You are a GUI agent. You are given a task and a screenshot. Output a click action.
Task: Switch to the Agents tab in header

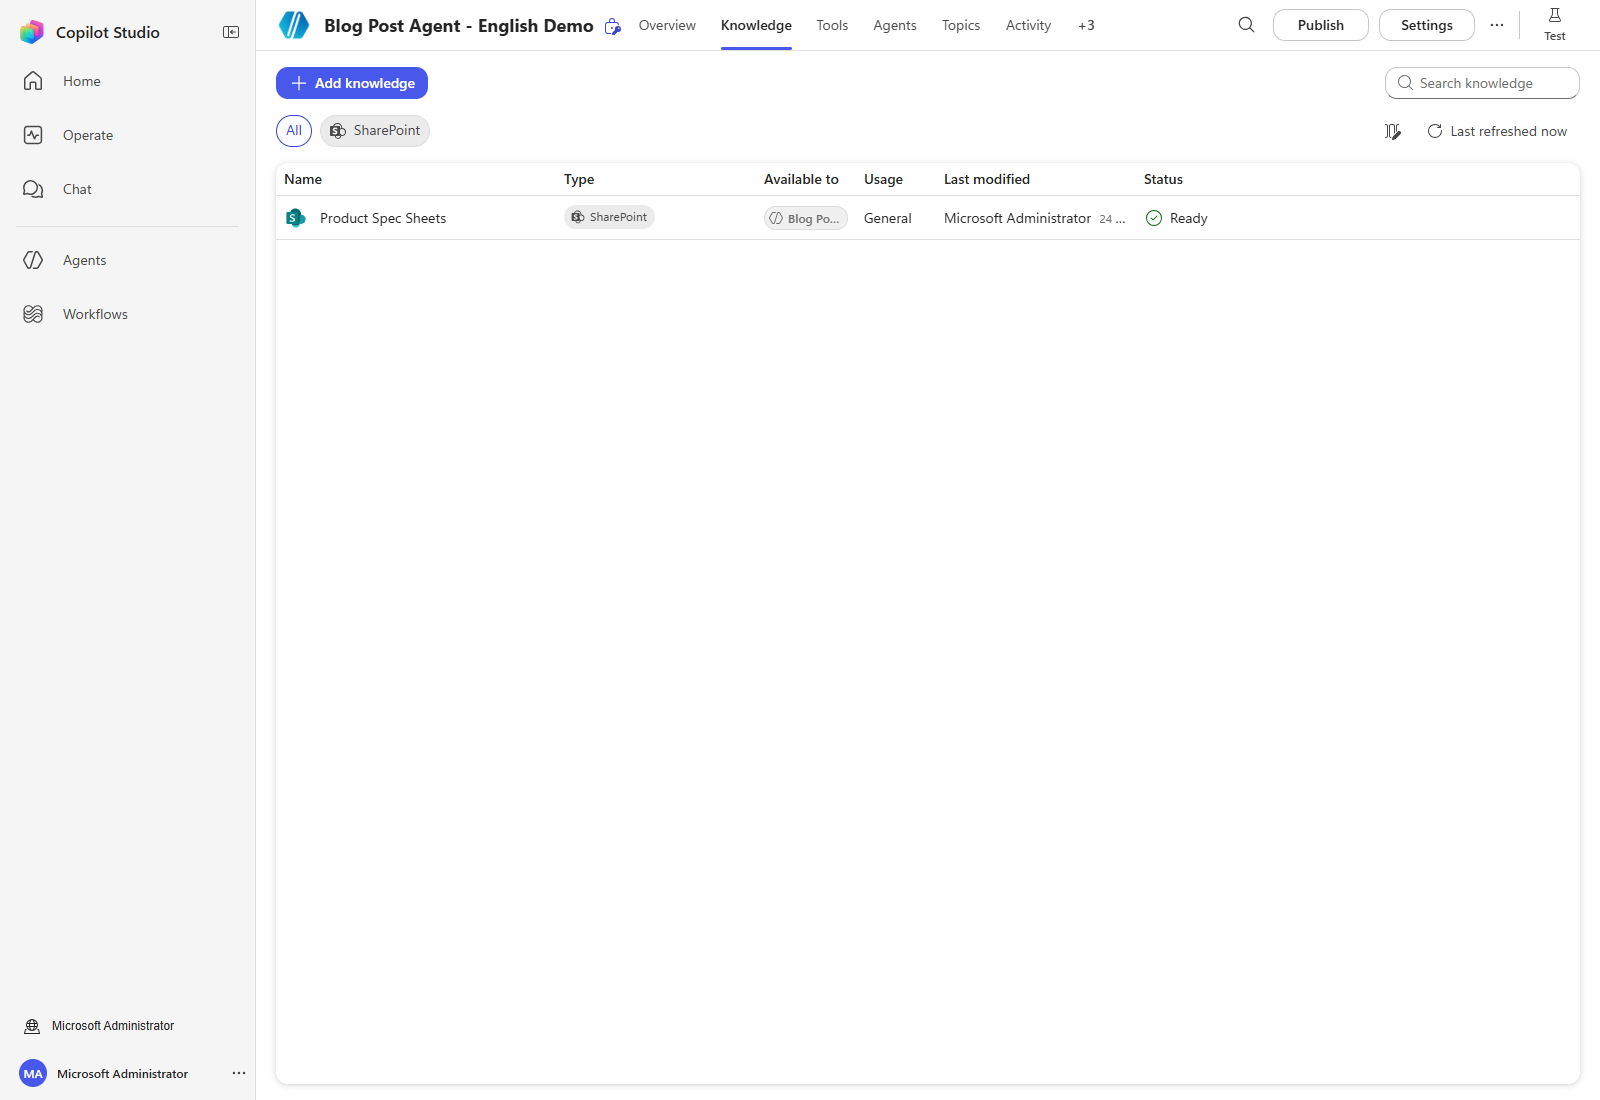click(895, 25)
